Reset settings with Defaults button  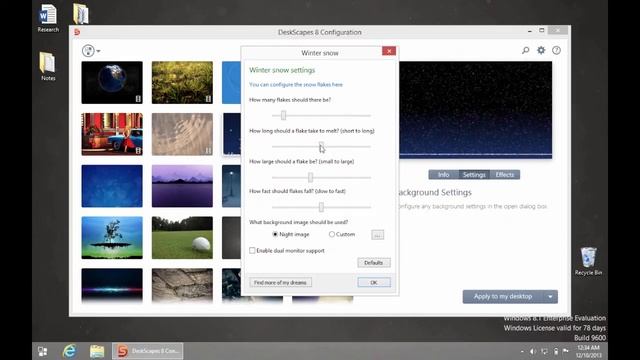pyautogui.click(x=374, y=262)
